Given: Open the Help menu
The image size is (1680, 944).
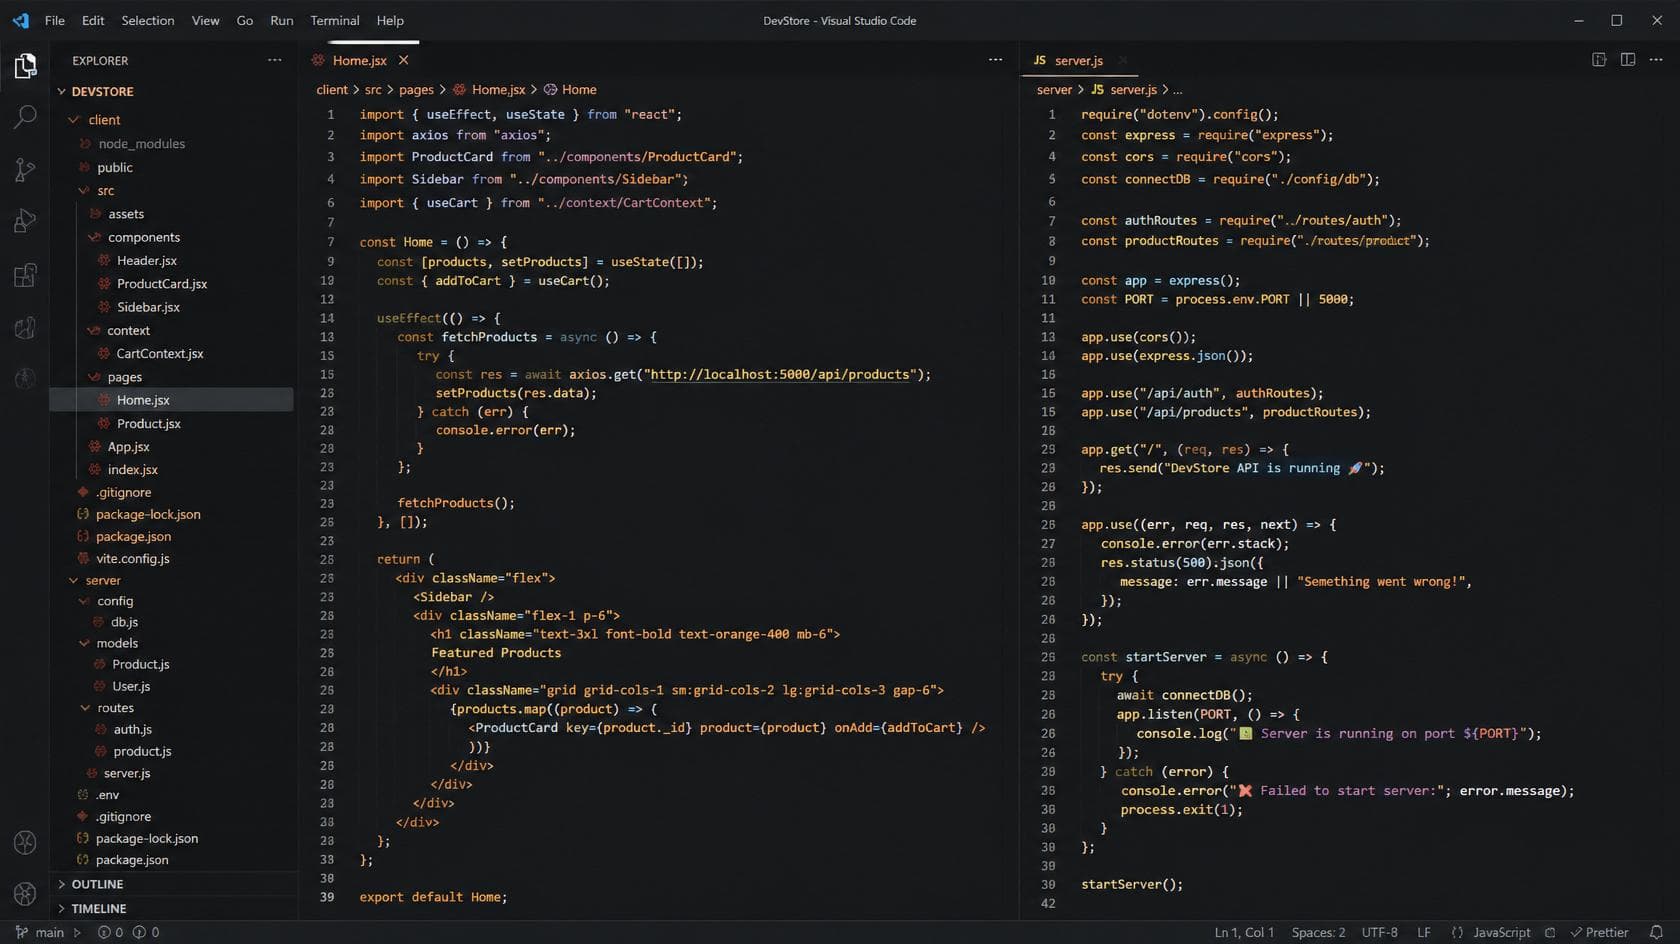Looking at the screenshot, I should click(390, 20).
